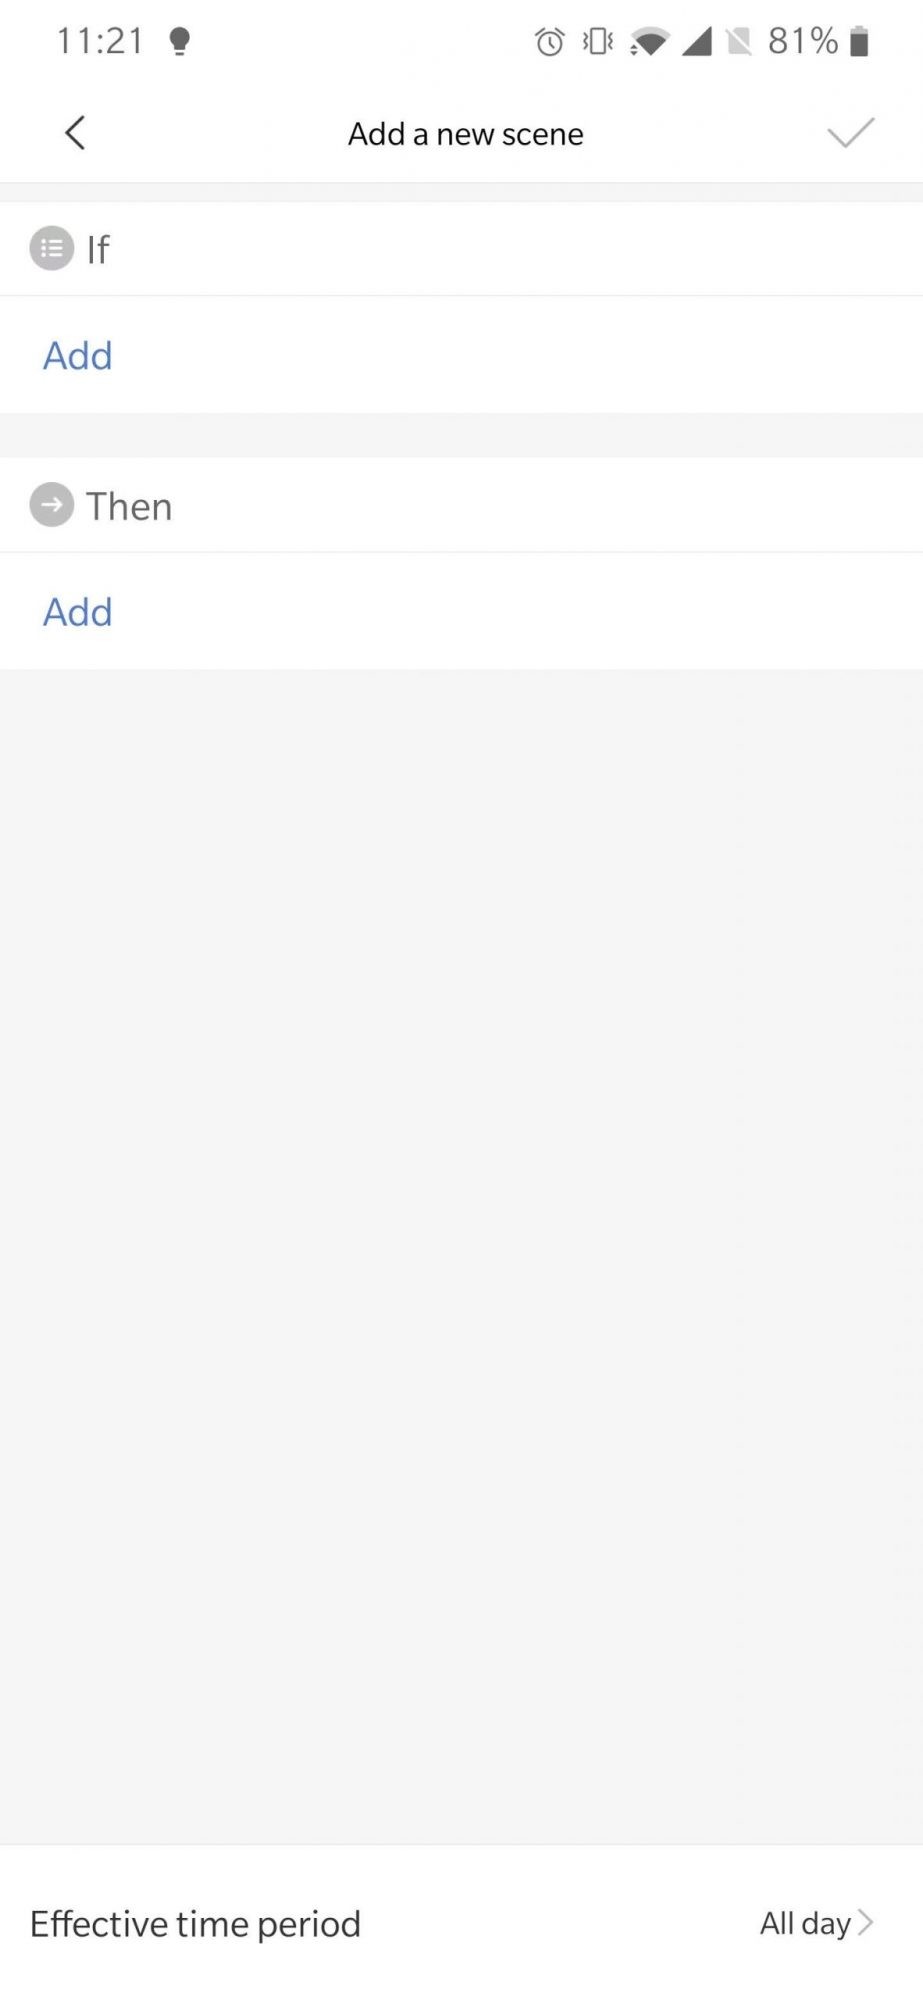Select the Then section header

coord(129,506)
